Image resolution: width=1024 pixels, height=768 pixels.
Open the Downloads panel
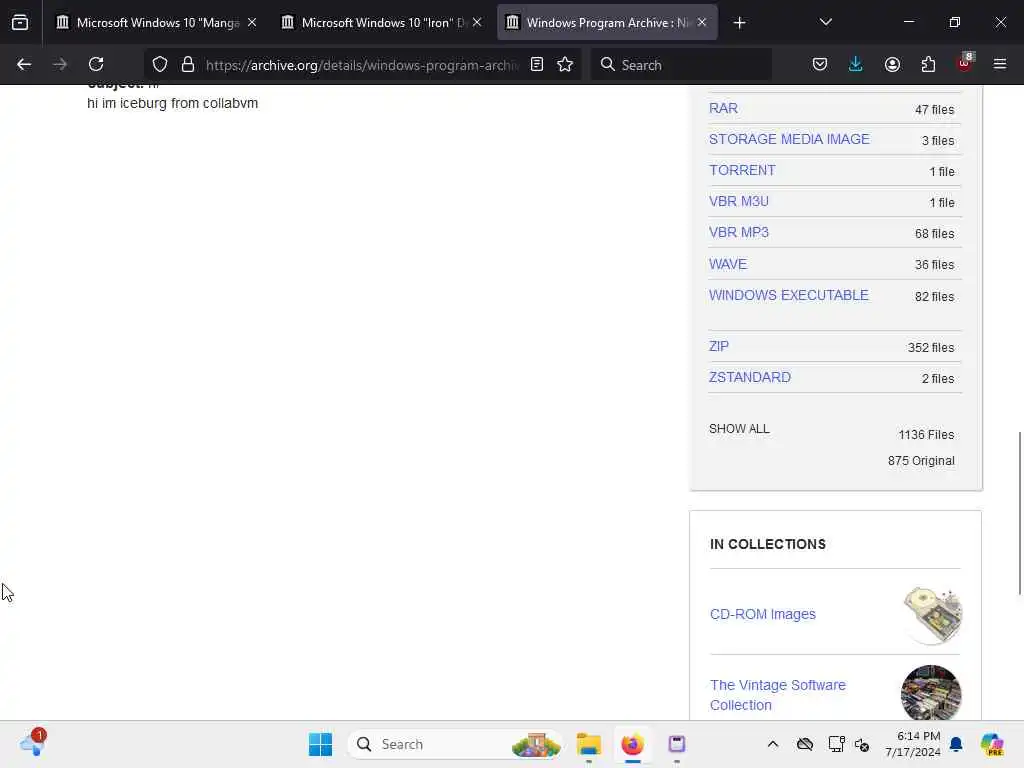(x=856, y=64)
